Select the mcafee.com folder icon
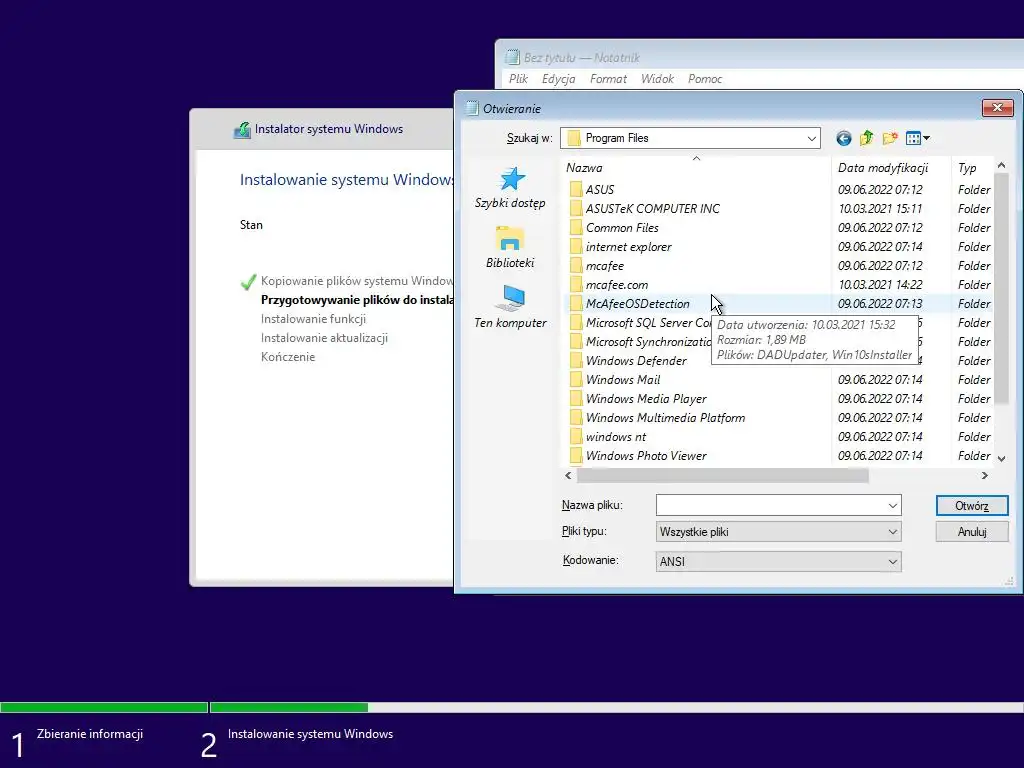 coord(575,284)
